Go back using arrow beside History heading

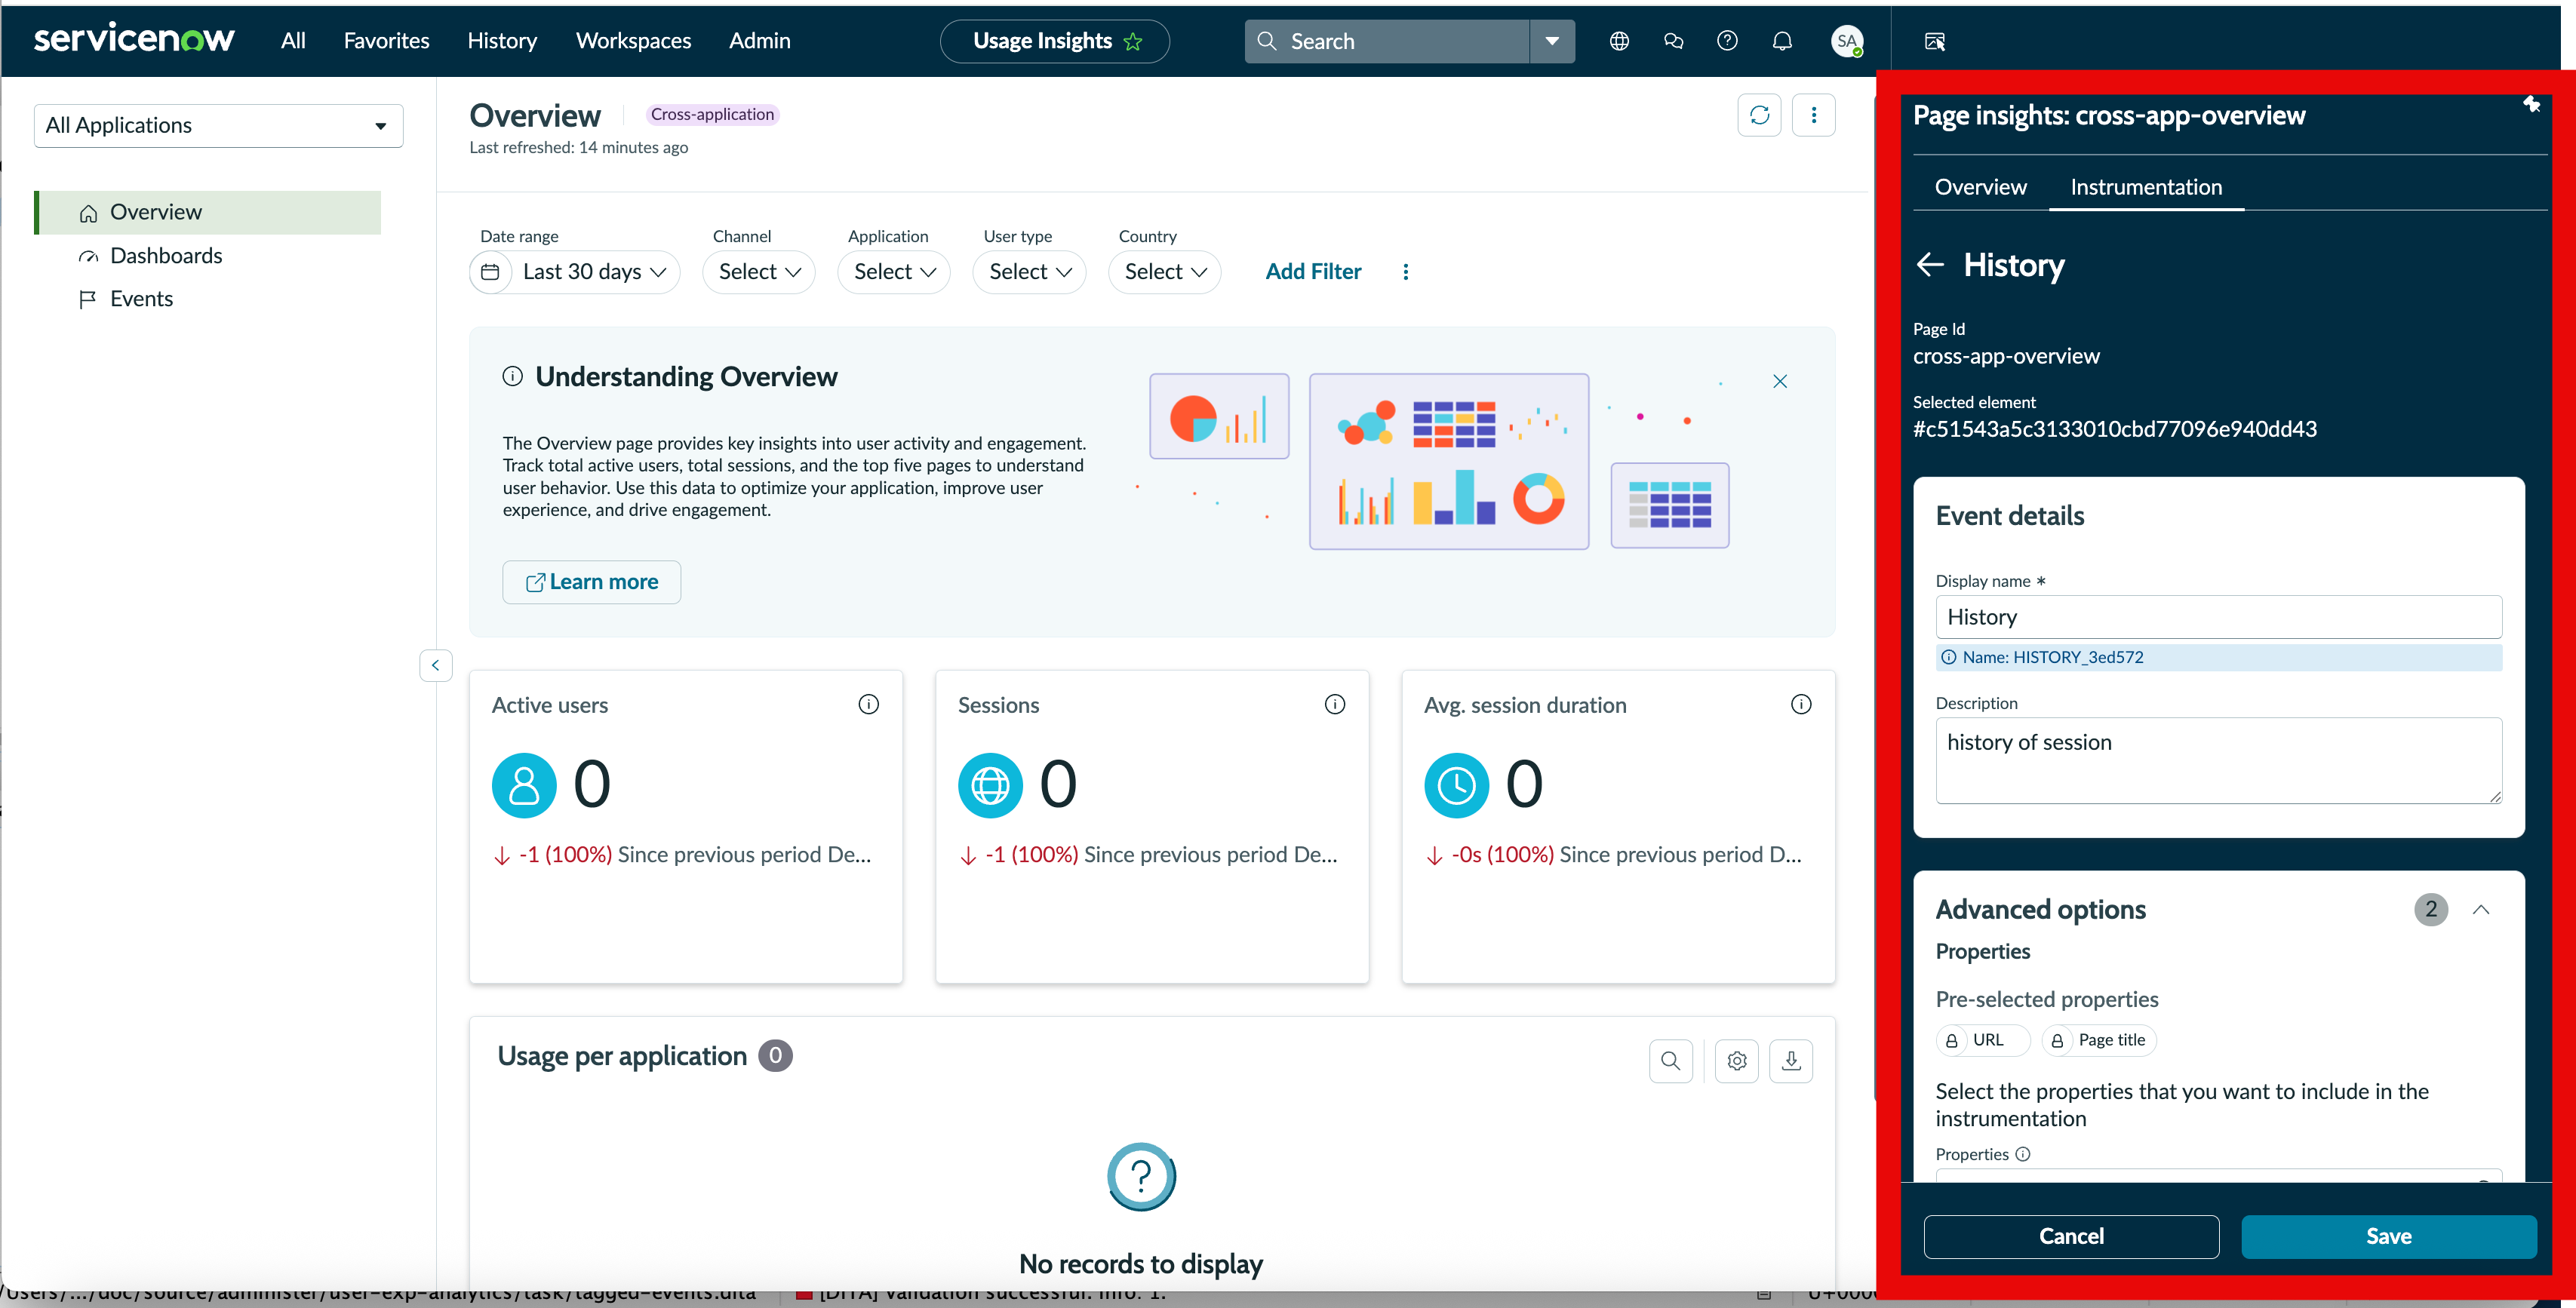(x=1930, y=265)
